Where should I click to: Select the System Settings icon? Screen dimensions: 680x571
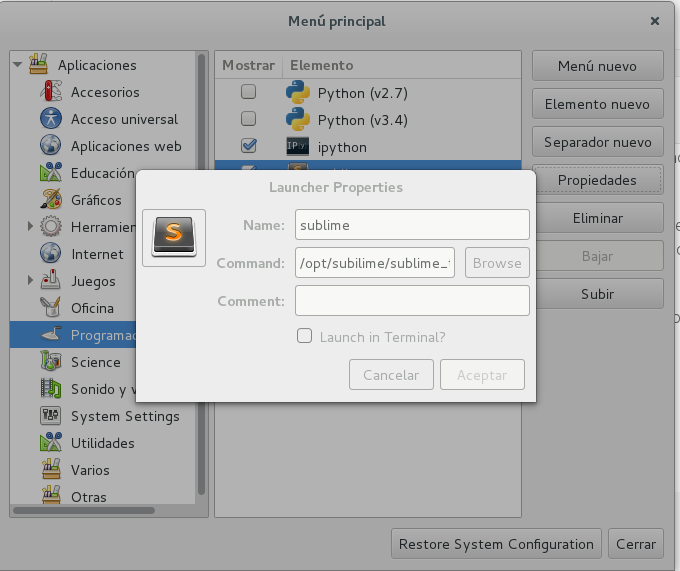coord(52,416)
